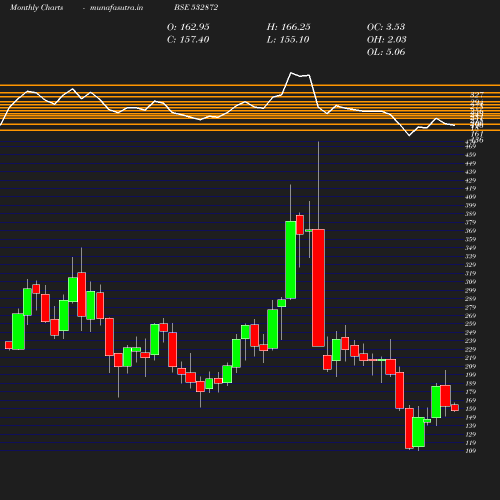Click the 169 price axis label
Image resolution: width=500 pixels, height=500 pixels.
(x=470, y=401)
